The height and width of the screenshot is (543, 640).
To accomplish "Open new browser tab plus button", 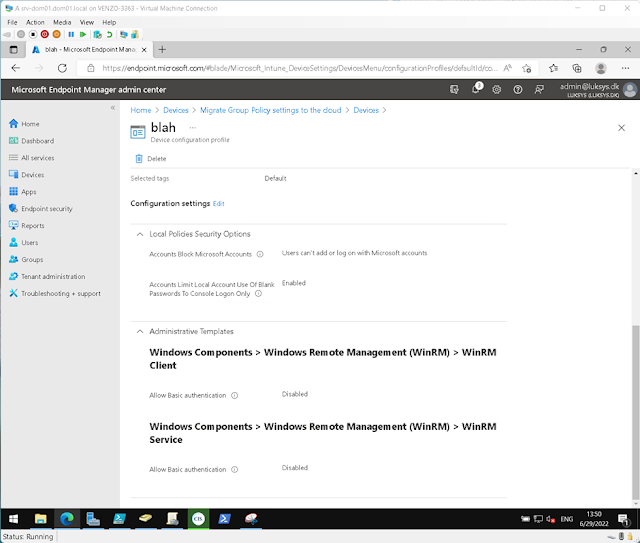I will pyautogui.click(x=162, y=49).
